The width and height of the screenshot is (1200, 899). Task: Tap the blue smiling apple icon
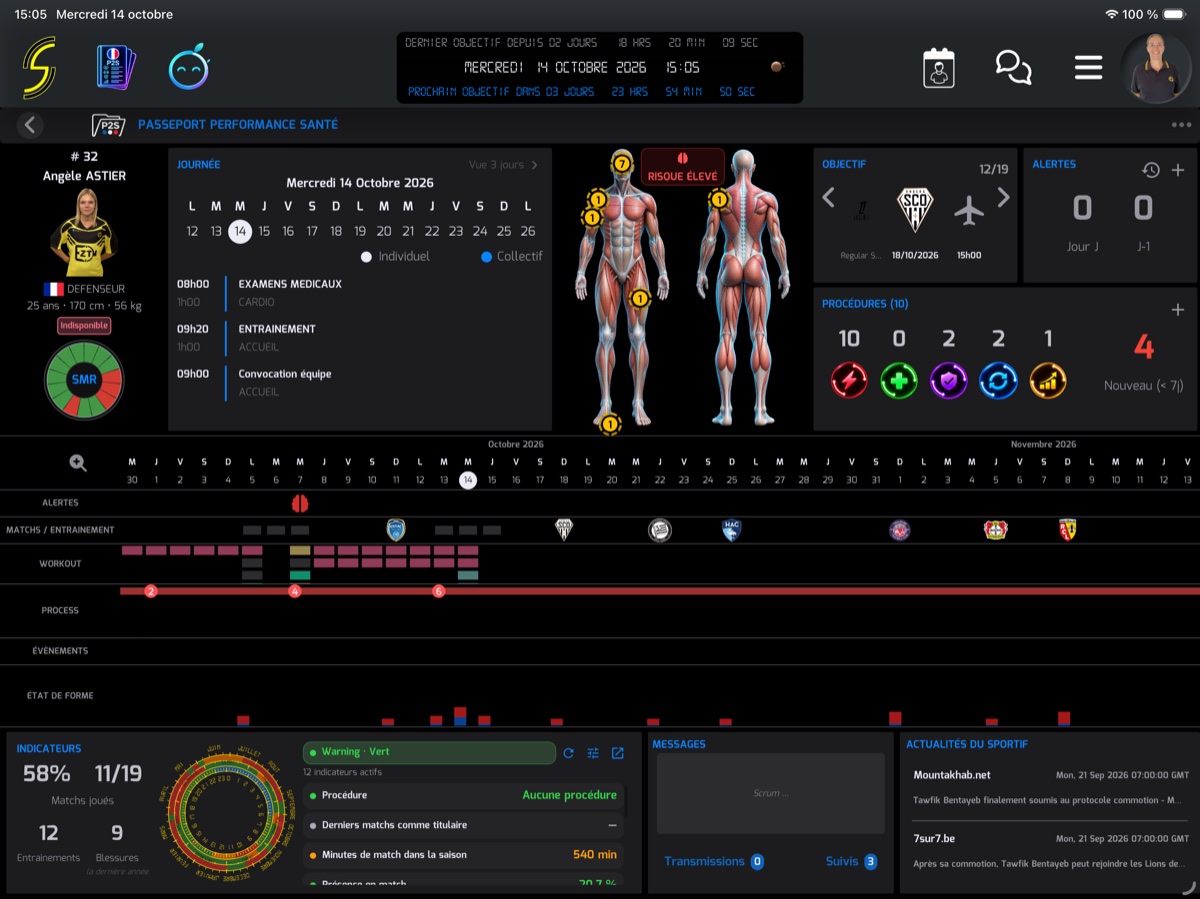tap(188, 68)
